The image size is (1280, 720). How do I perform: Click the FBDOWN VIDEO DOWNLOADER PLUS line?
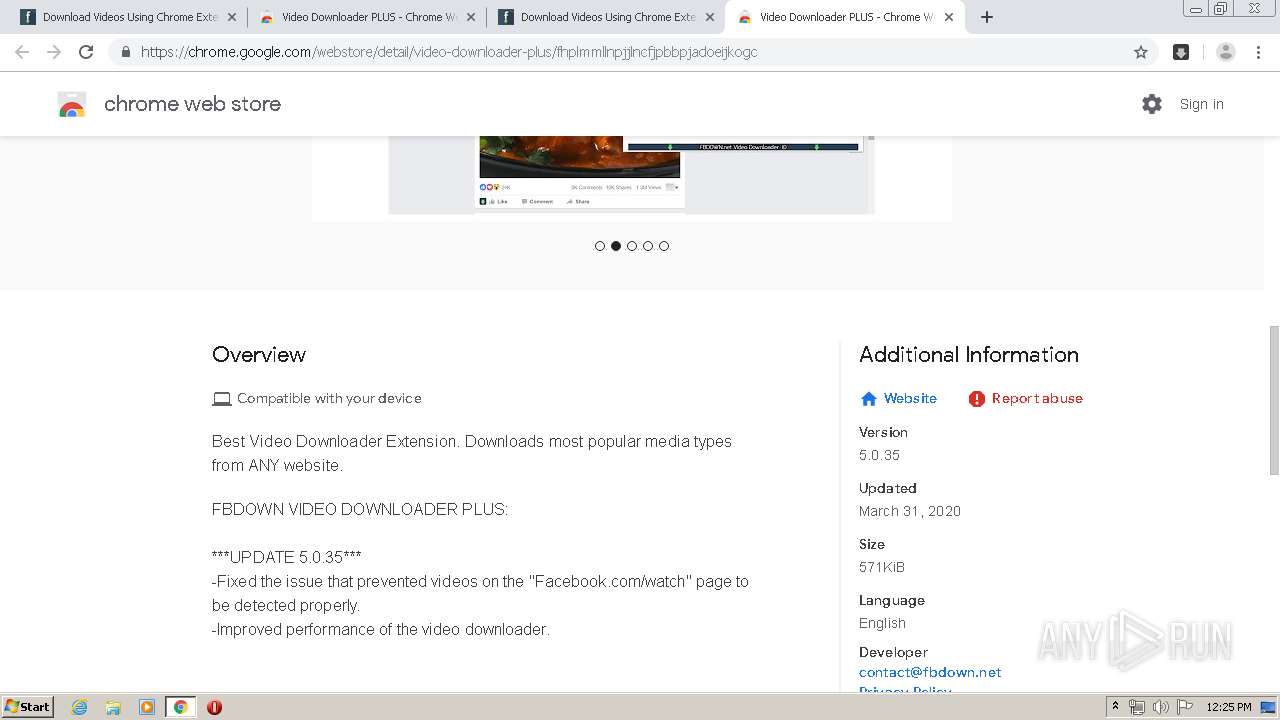tap(360, 509)
